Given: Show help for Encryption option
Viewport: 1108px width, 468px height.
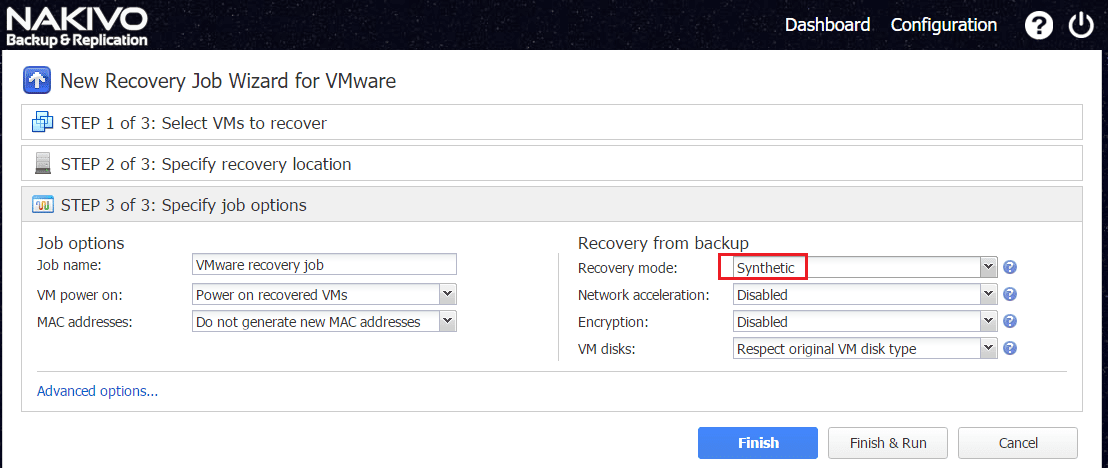Looking at the screenshot, I should pyautogui.click(x=1010, y=322).
